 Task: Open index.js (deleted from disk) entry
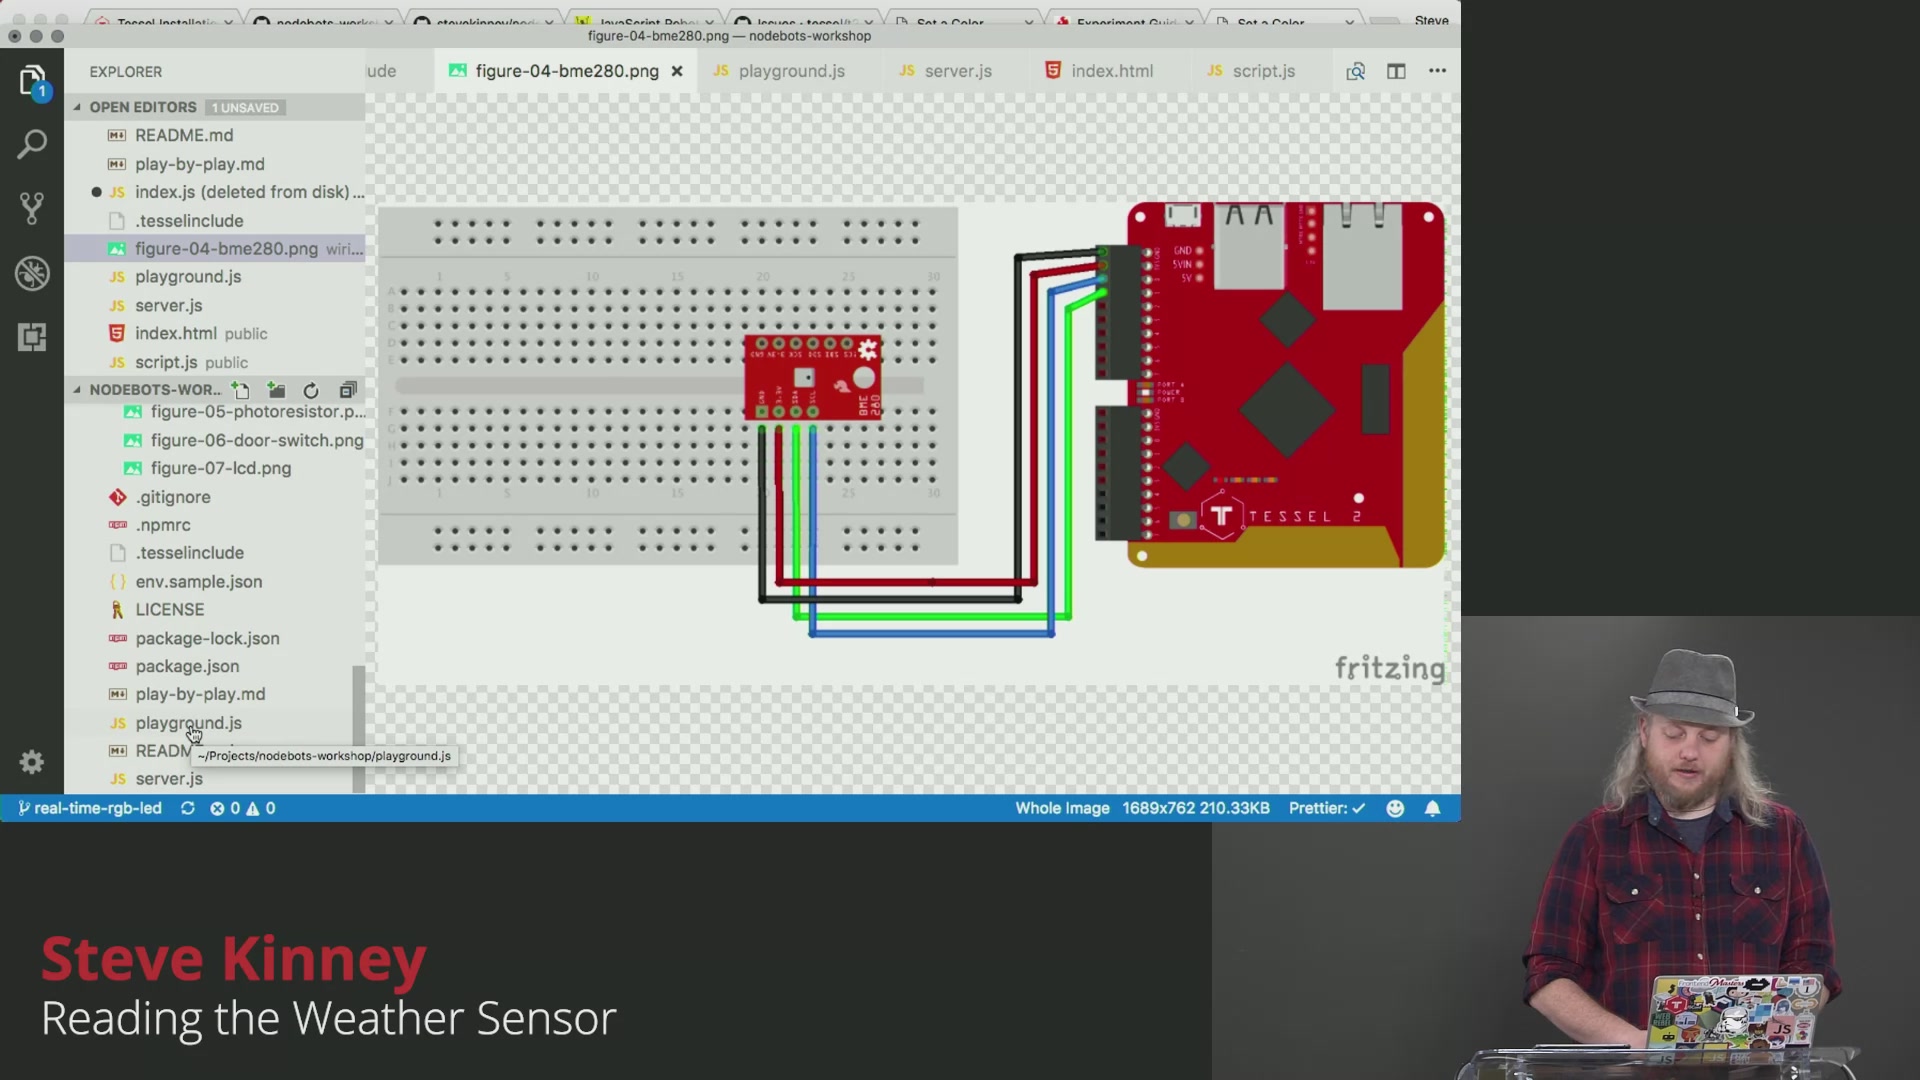tap(215, 192)
